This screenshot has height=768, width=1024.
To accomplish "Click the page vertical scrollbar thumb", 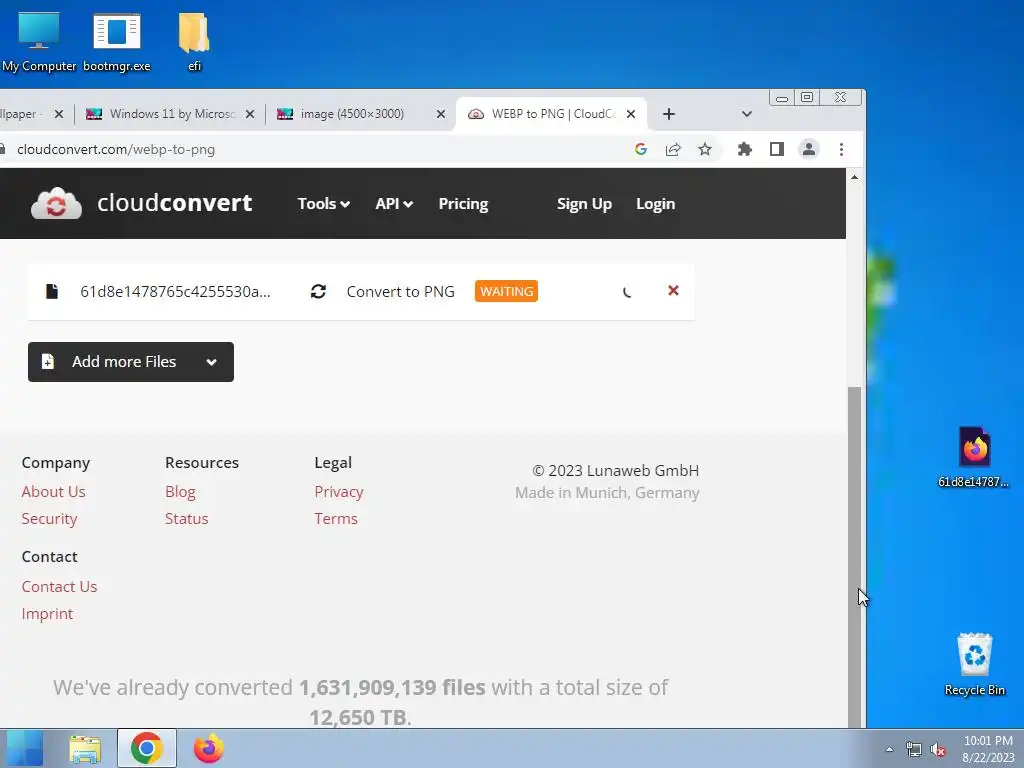I will click(854, 556).
